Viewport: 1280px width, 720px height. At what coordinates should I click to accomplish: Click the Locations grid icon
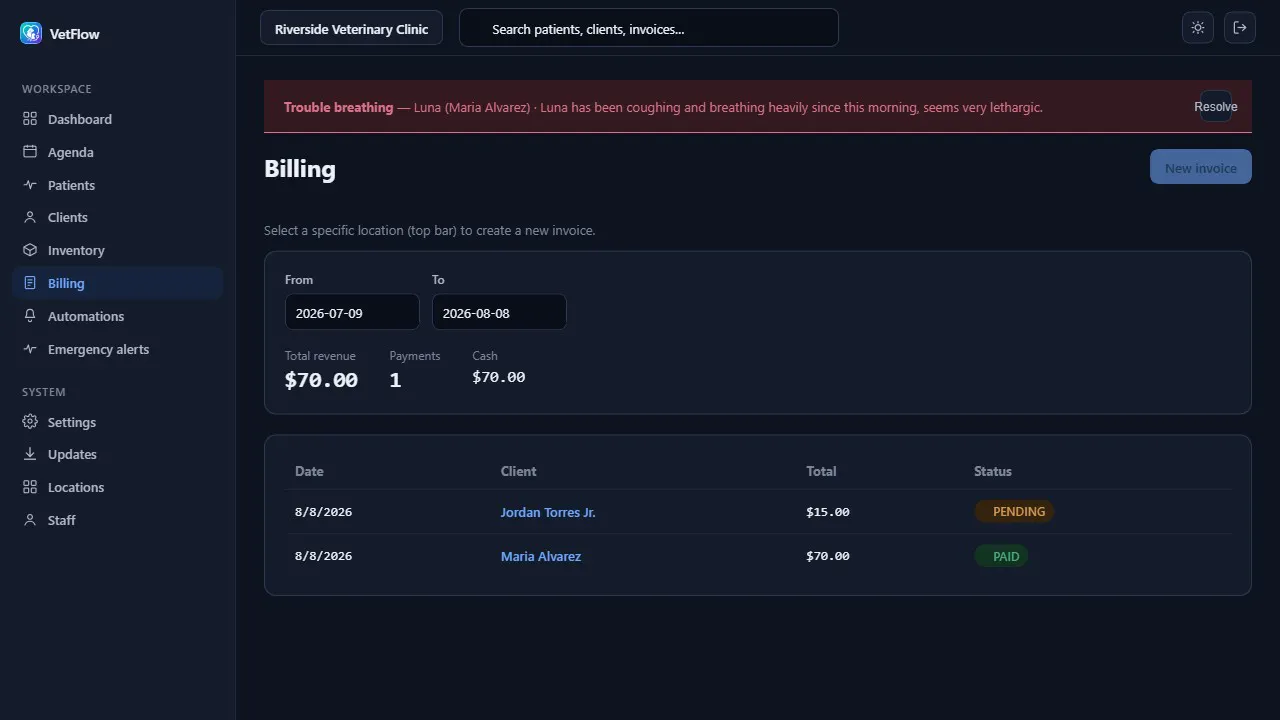point(30,487)
